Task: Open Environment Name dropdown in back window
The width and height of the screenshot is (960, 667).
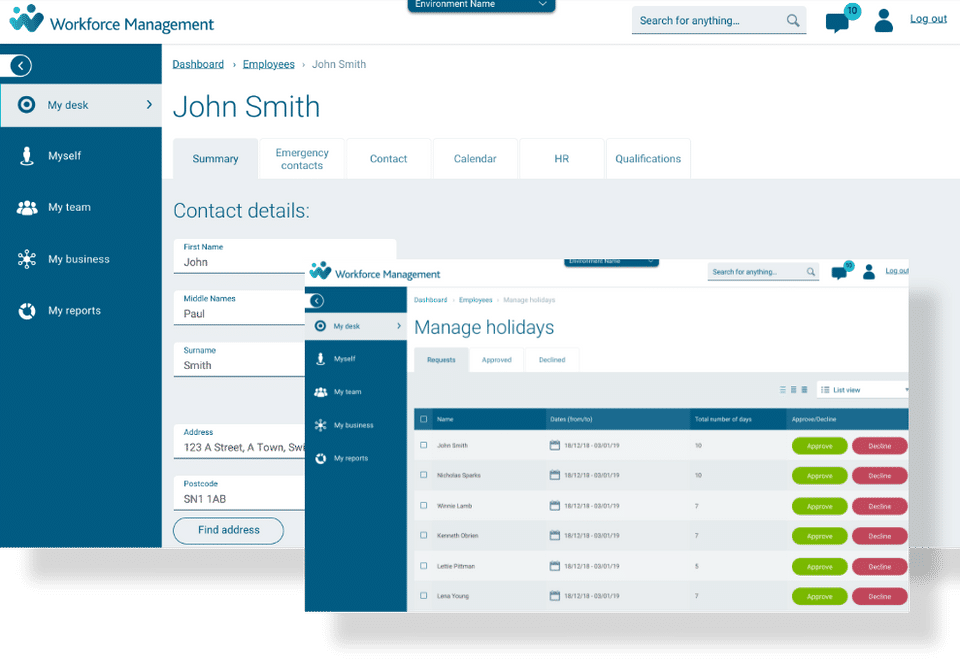Action: pos(481,5)
